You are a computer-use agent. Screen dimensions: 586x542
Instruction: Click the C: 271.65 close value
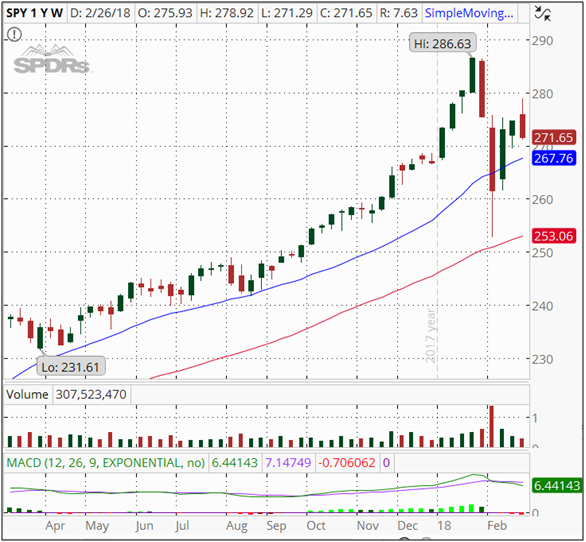tap(346, 13)
